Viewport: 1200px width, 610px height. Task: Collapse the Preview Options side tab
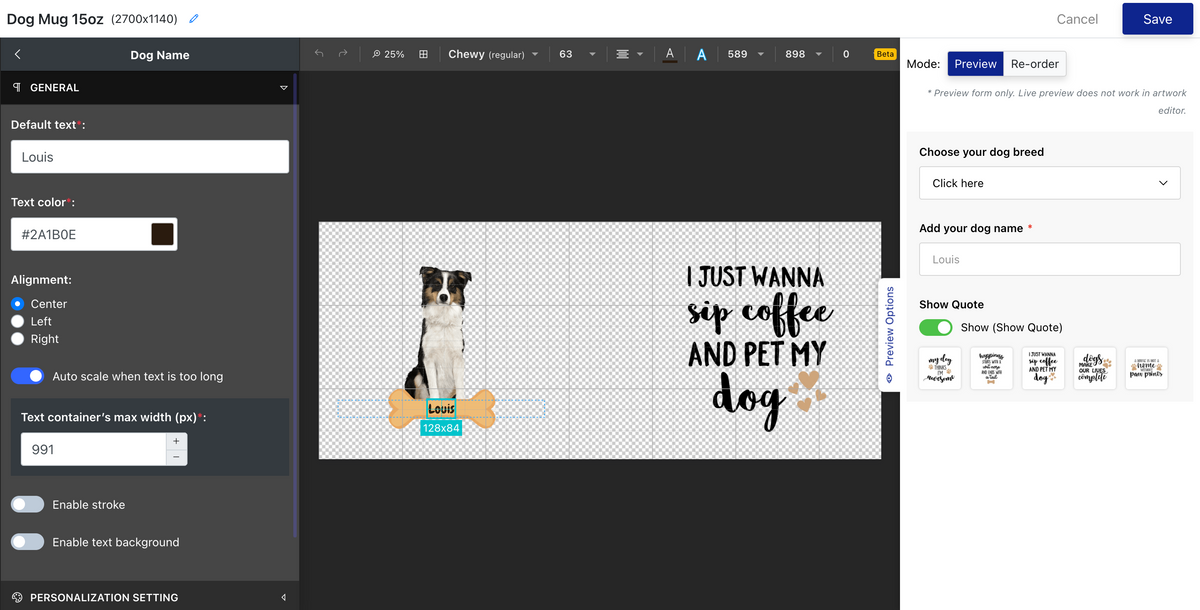click(889, 335)
